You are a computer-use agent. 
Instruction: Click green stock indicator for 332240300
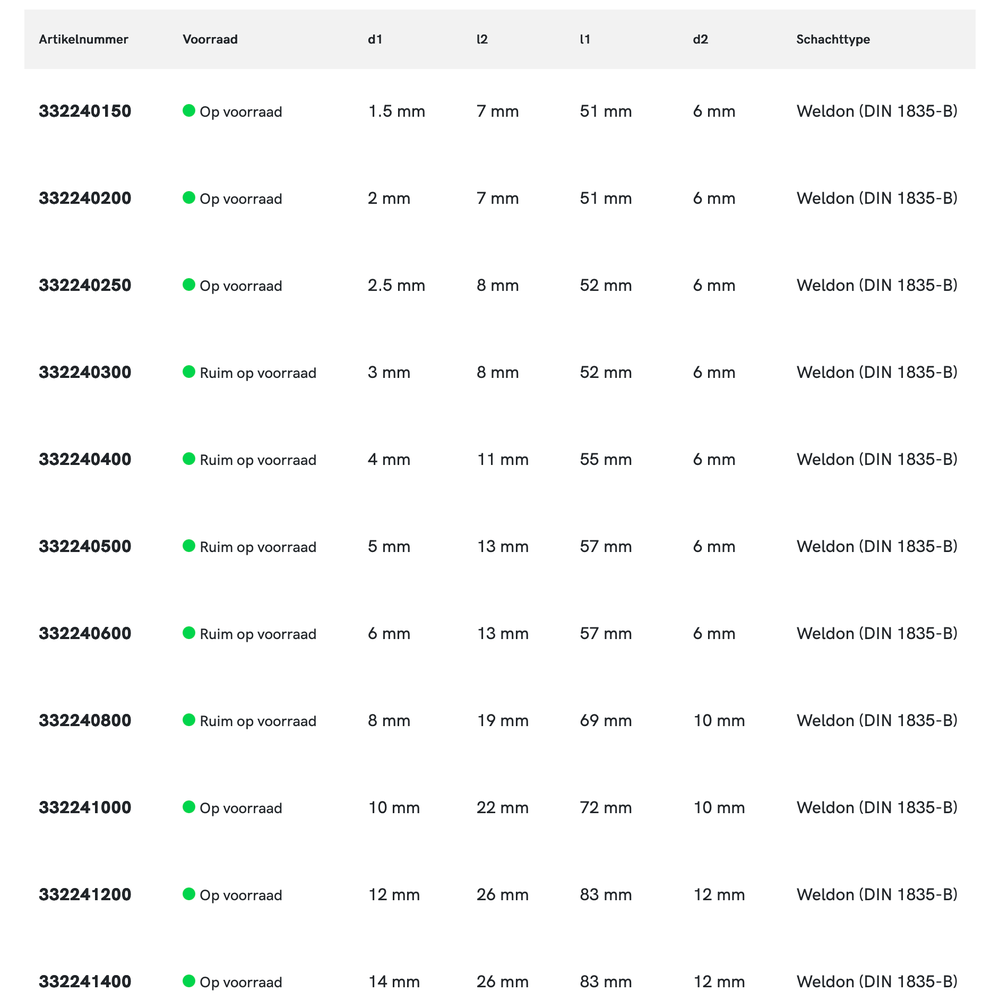(189, 372)
